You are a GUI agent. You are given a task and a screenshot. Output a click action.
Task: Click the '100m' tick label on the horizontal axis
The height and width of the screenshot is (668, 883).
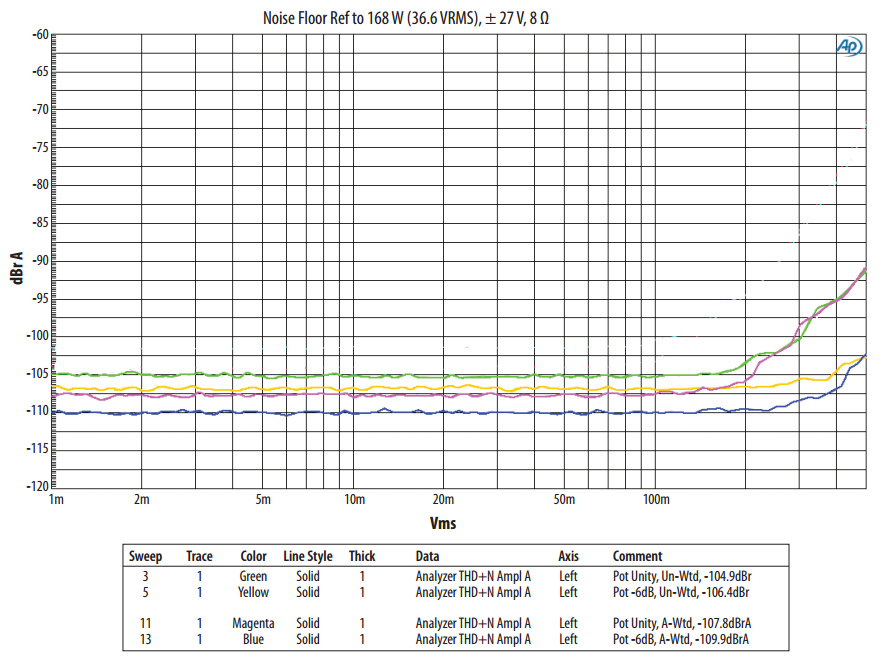tap(655, 500)
